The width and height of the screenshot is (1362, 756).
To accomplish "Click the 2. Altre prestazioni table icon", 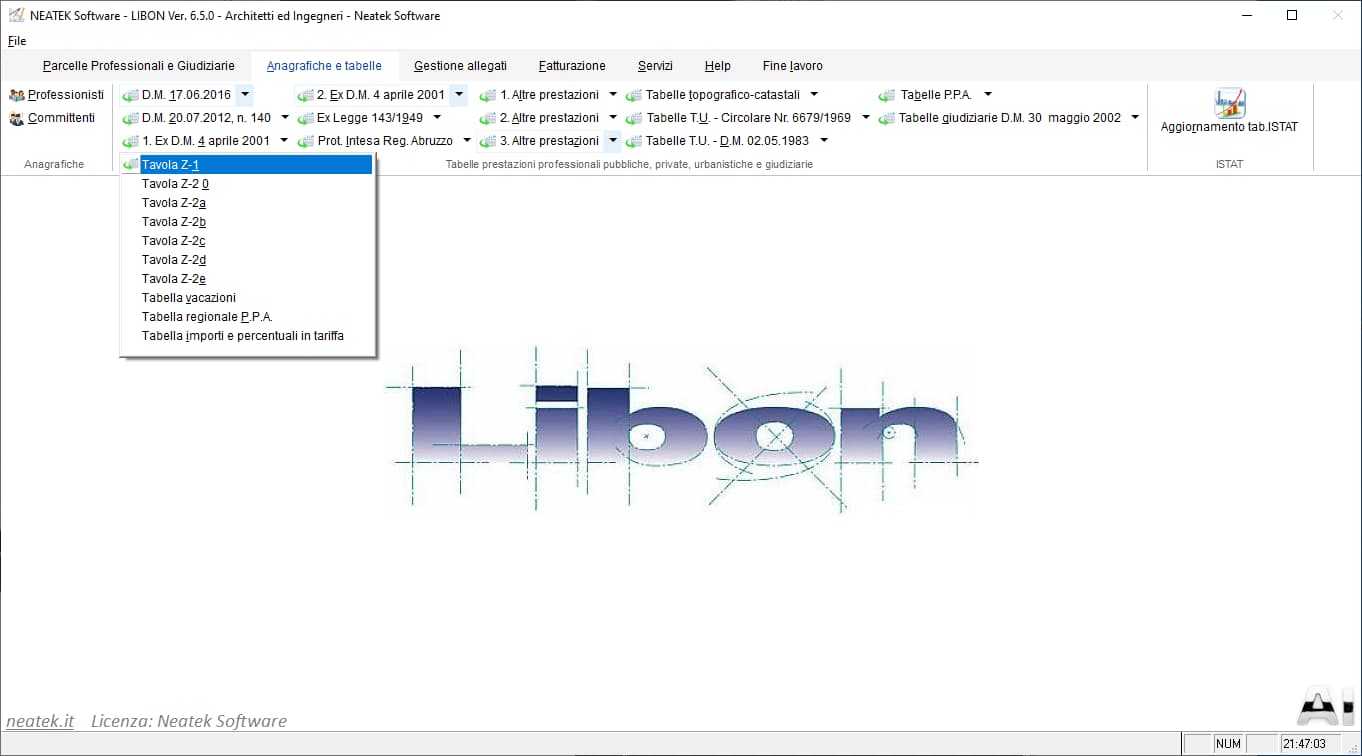I will [488, 118].
